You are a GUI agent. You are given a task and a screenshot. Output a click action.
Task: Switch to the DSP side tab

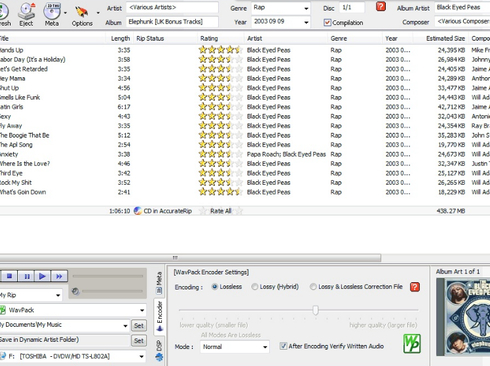(159, 350)
